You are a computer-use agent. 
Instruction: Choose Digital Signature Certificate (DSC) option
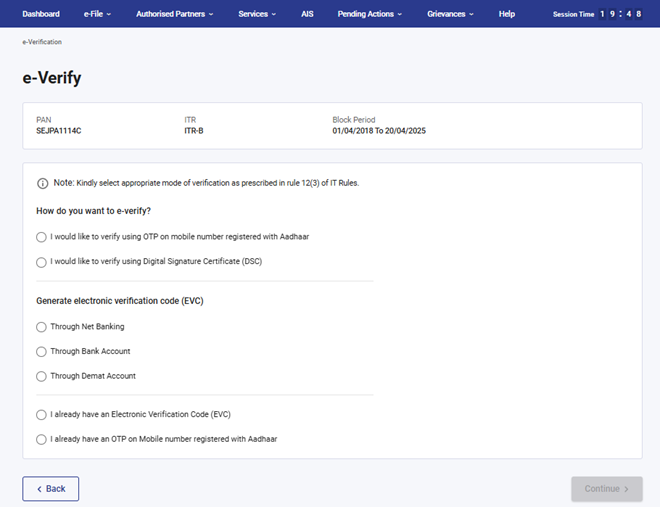point(41,262)
